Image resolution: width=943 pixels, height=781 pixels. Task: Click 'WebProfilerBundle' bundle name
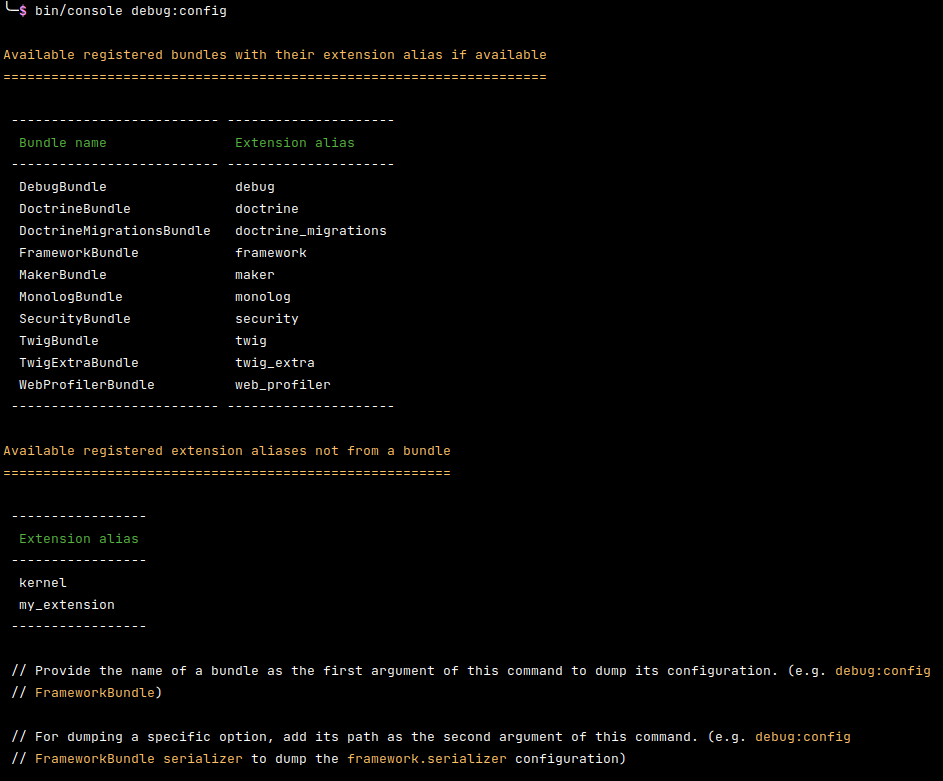pyautogui.click(x=87, y=385)
